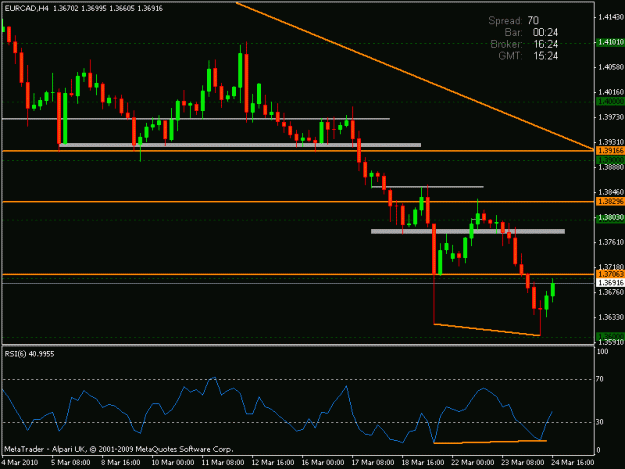The image size is (625, 469).
Task: Click the current price label 1.36916
Action: click(x=610, y=283)
